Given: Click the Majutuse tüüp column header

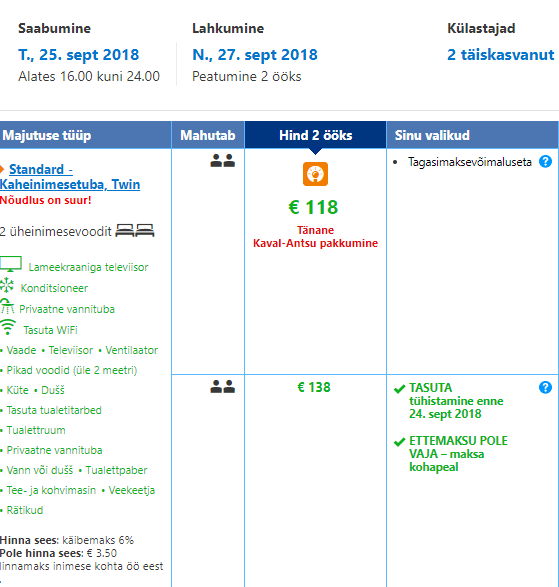Looking at the screenshot, I should [85, 135].
